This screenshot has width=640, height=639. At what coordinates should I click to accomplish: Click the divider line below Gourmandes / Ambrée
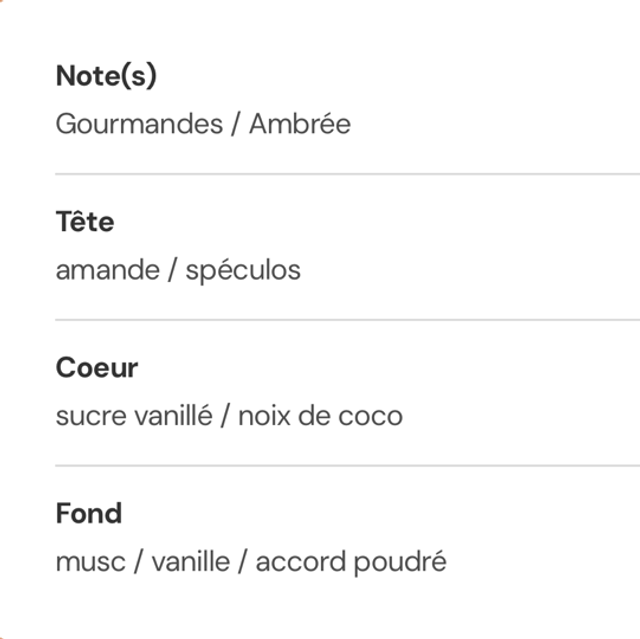[347, 174]
